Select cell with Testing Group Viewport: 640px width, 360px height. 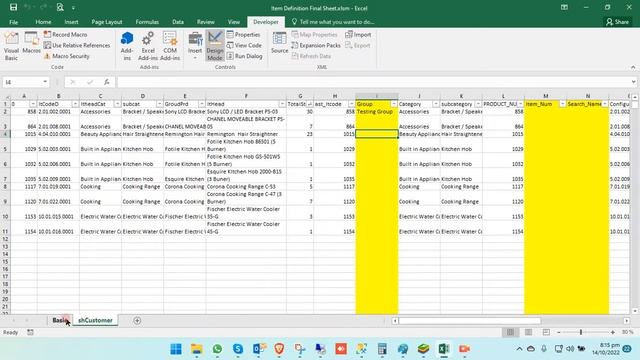click(x=377, y=111)
